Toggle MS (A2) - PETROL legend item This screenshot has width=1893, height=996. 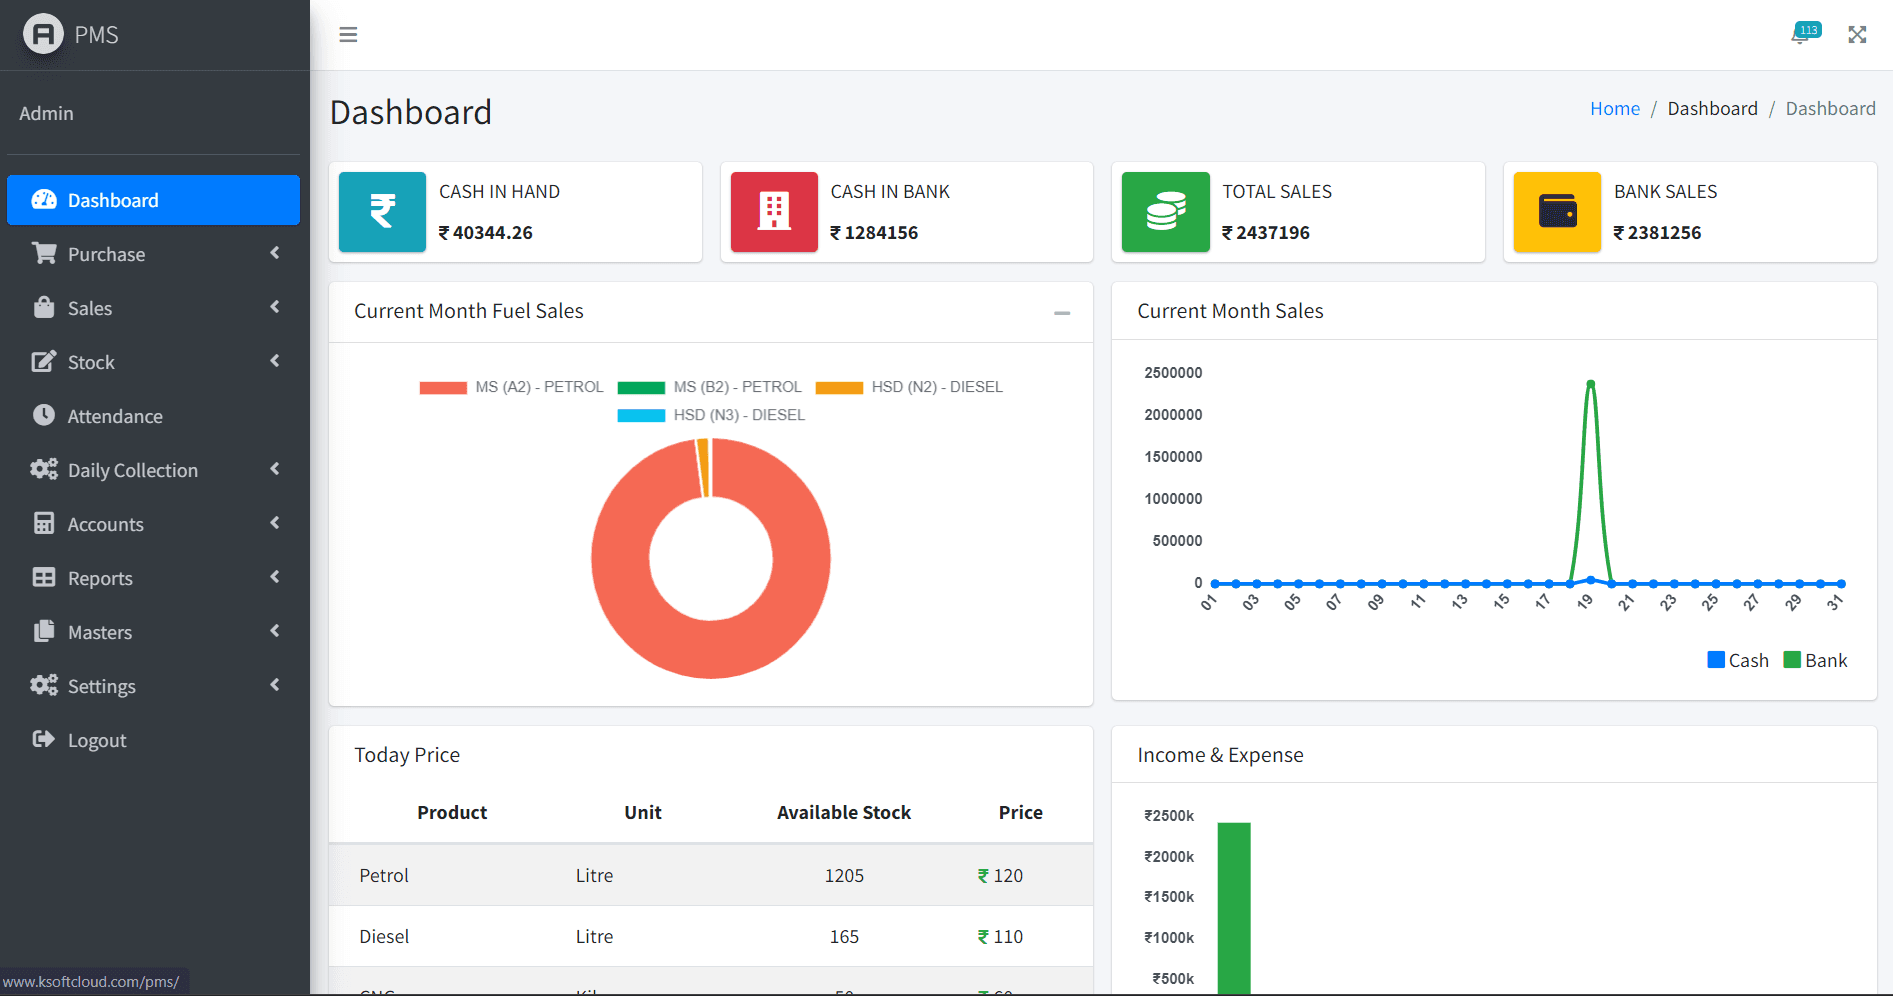512,387
